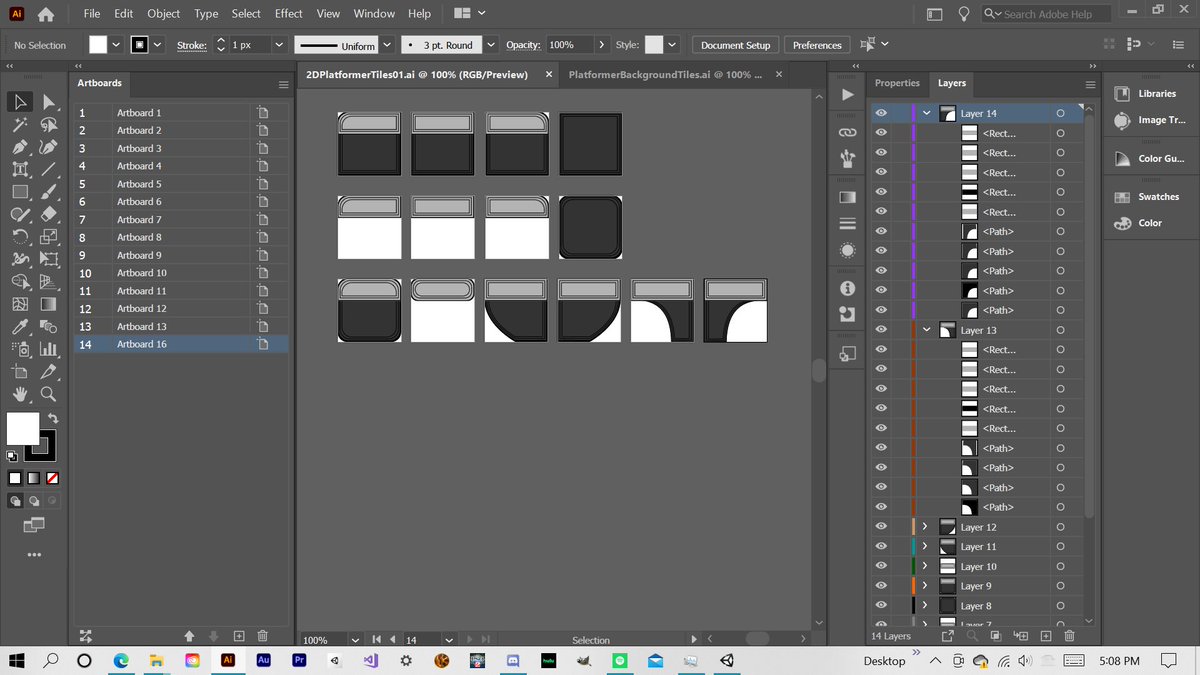Select the Lasso tool
The image size is (1200, 675).
[48, 125]
